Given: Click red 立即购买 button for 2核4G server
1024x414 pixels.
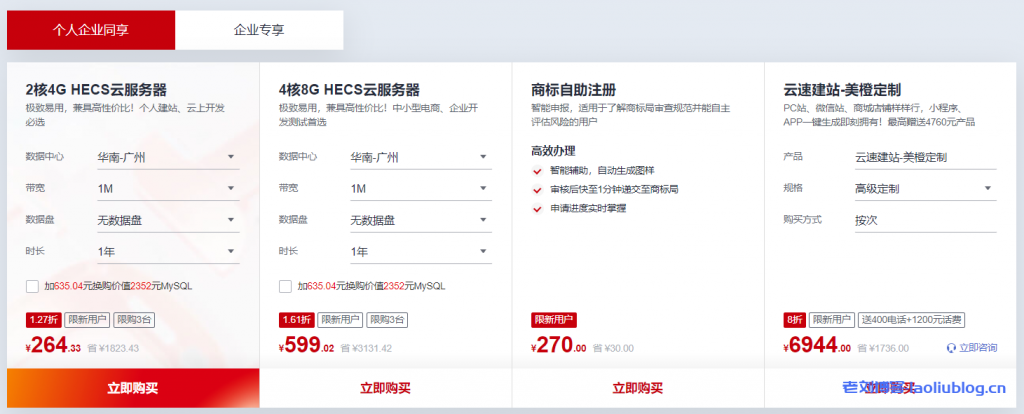Looking at the screenshot, I should click(133, 388).
